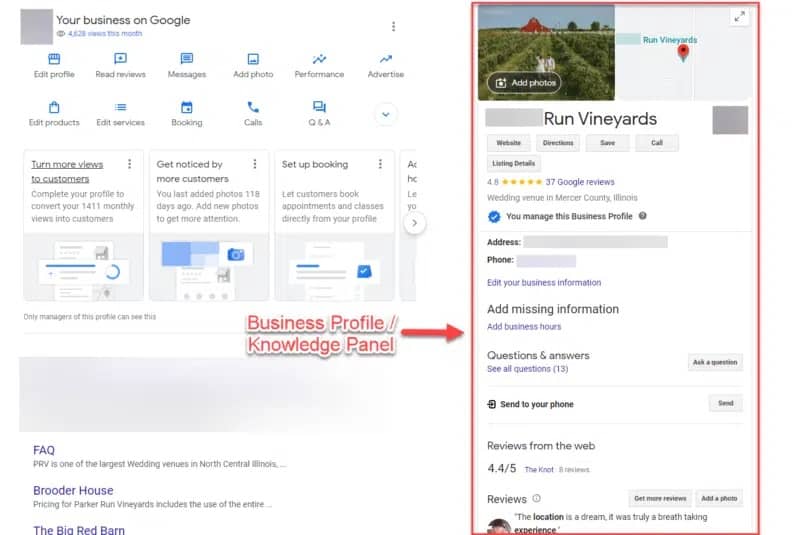
Task: Click the info icon next to Reviews
Action: [536, 498]
